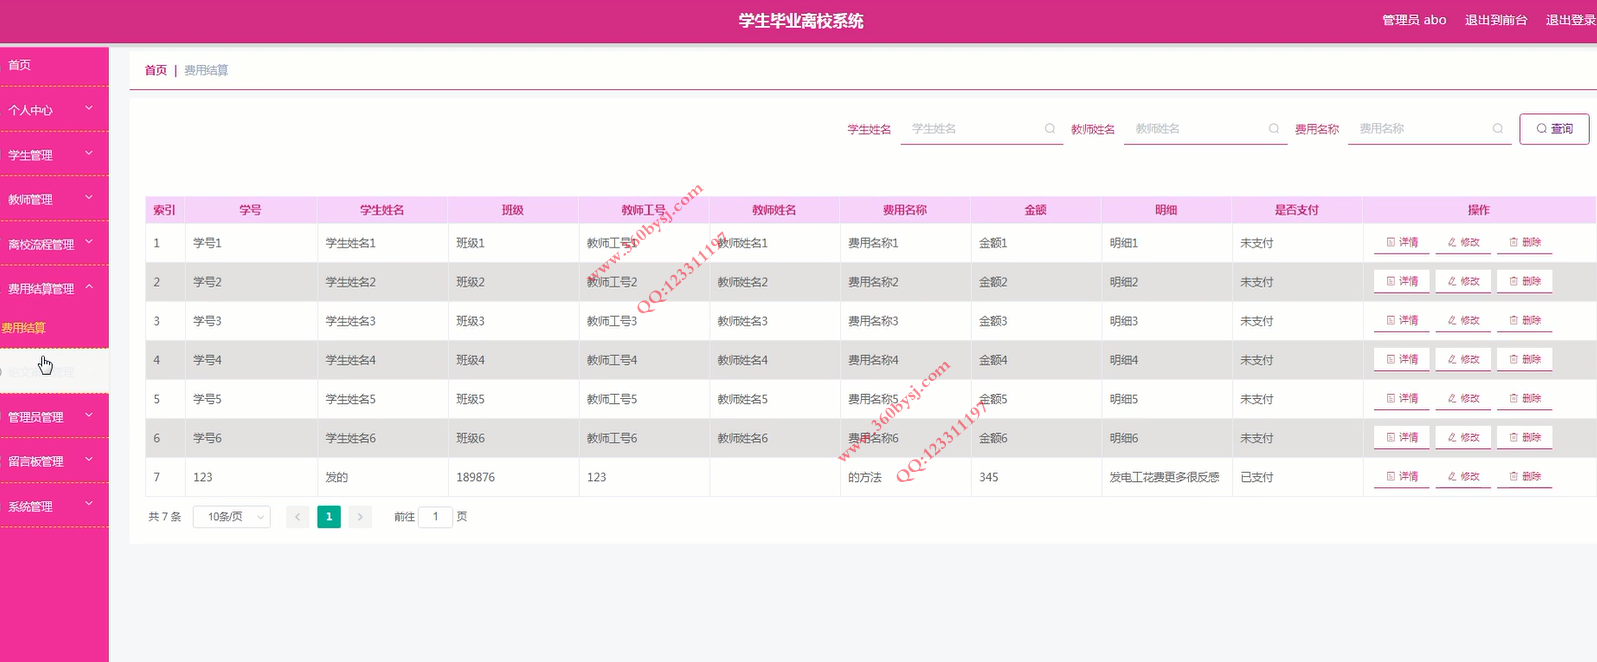Screen dimensions: 1597x662
Task: Open 详情 for row 学号6
Action: tap(1402, 438)
